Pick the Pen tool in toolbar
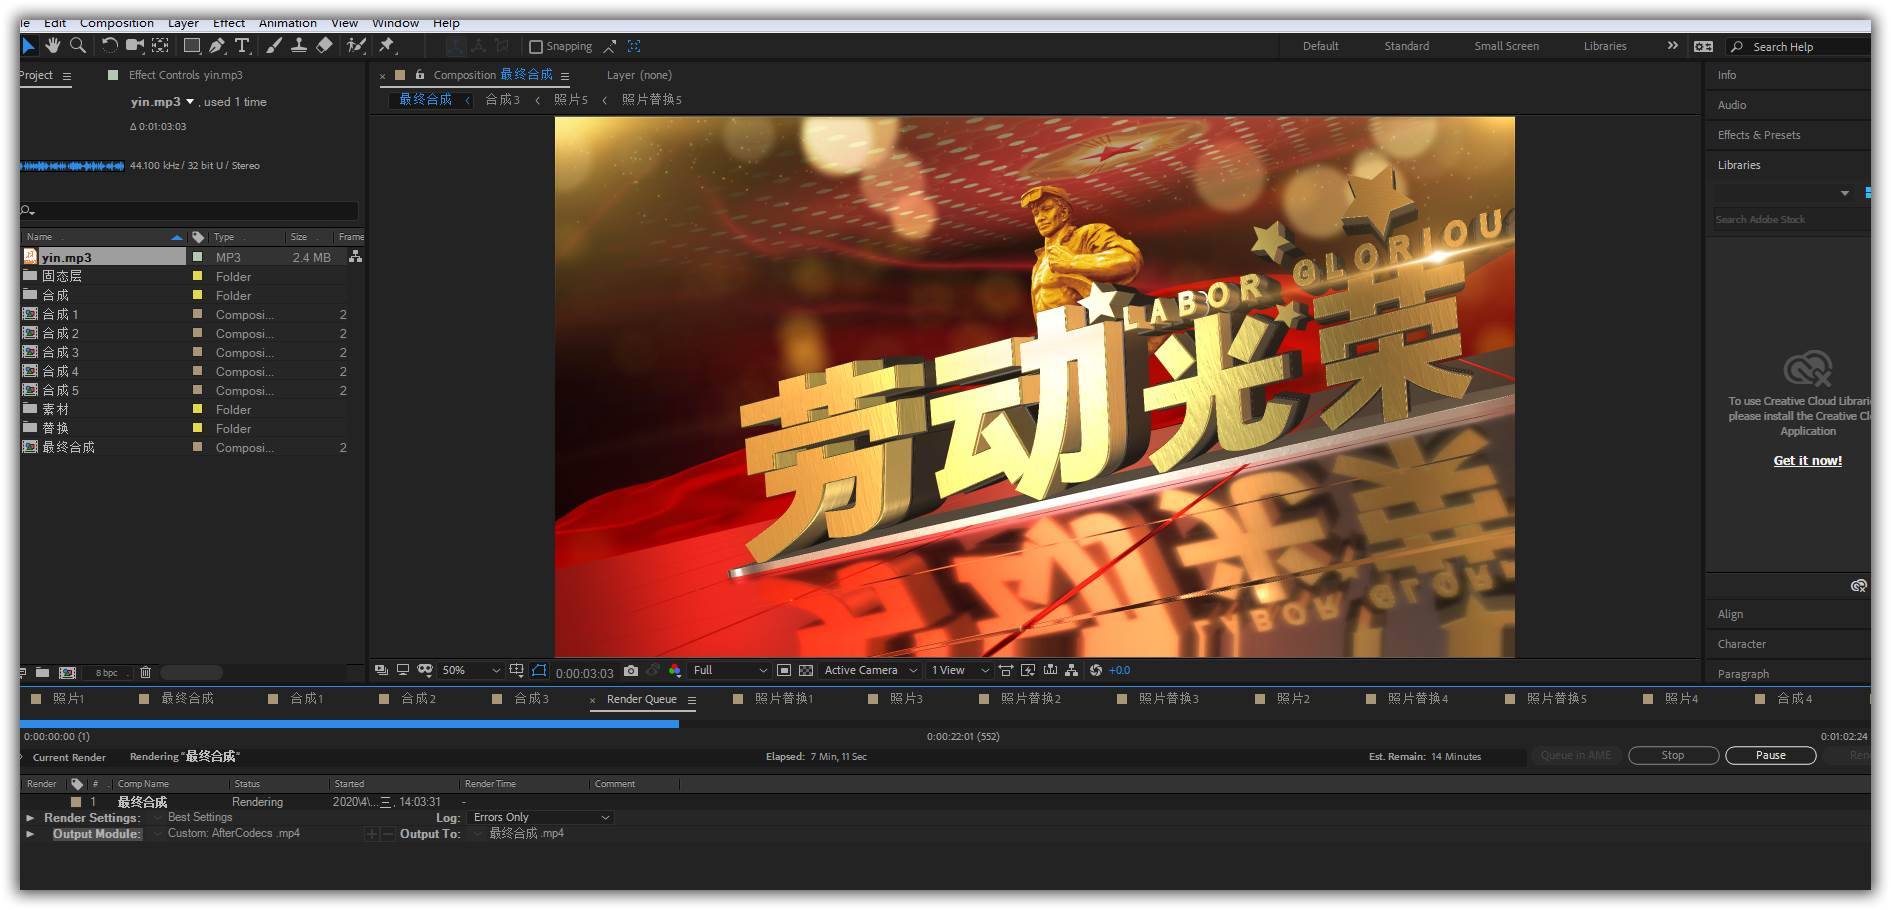This screenshot has height=910, width=1891. pyautogui.click(x=217, y=46)
